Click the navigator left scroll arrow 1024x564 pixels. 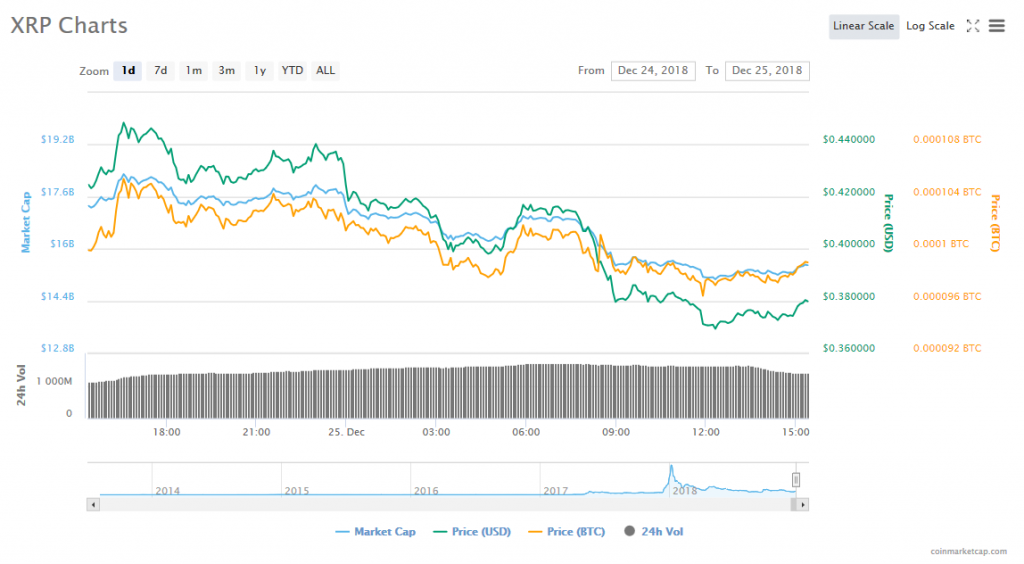[x=94, y=505]
